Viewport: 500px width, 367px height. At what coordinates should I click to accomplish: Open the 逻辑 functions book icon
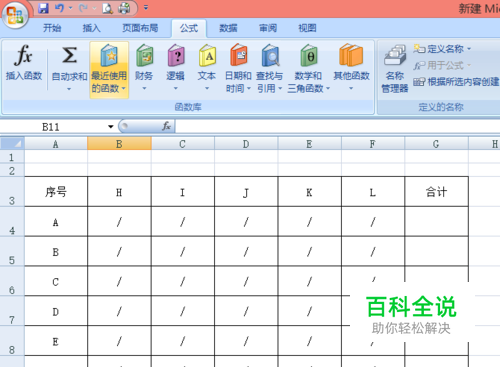pyautogui.click(x=176, y=55)
